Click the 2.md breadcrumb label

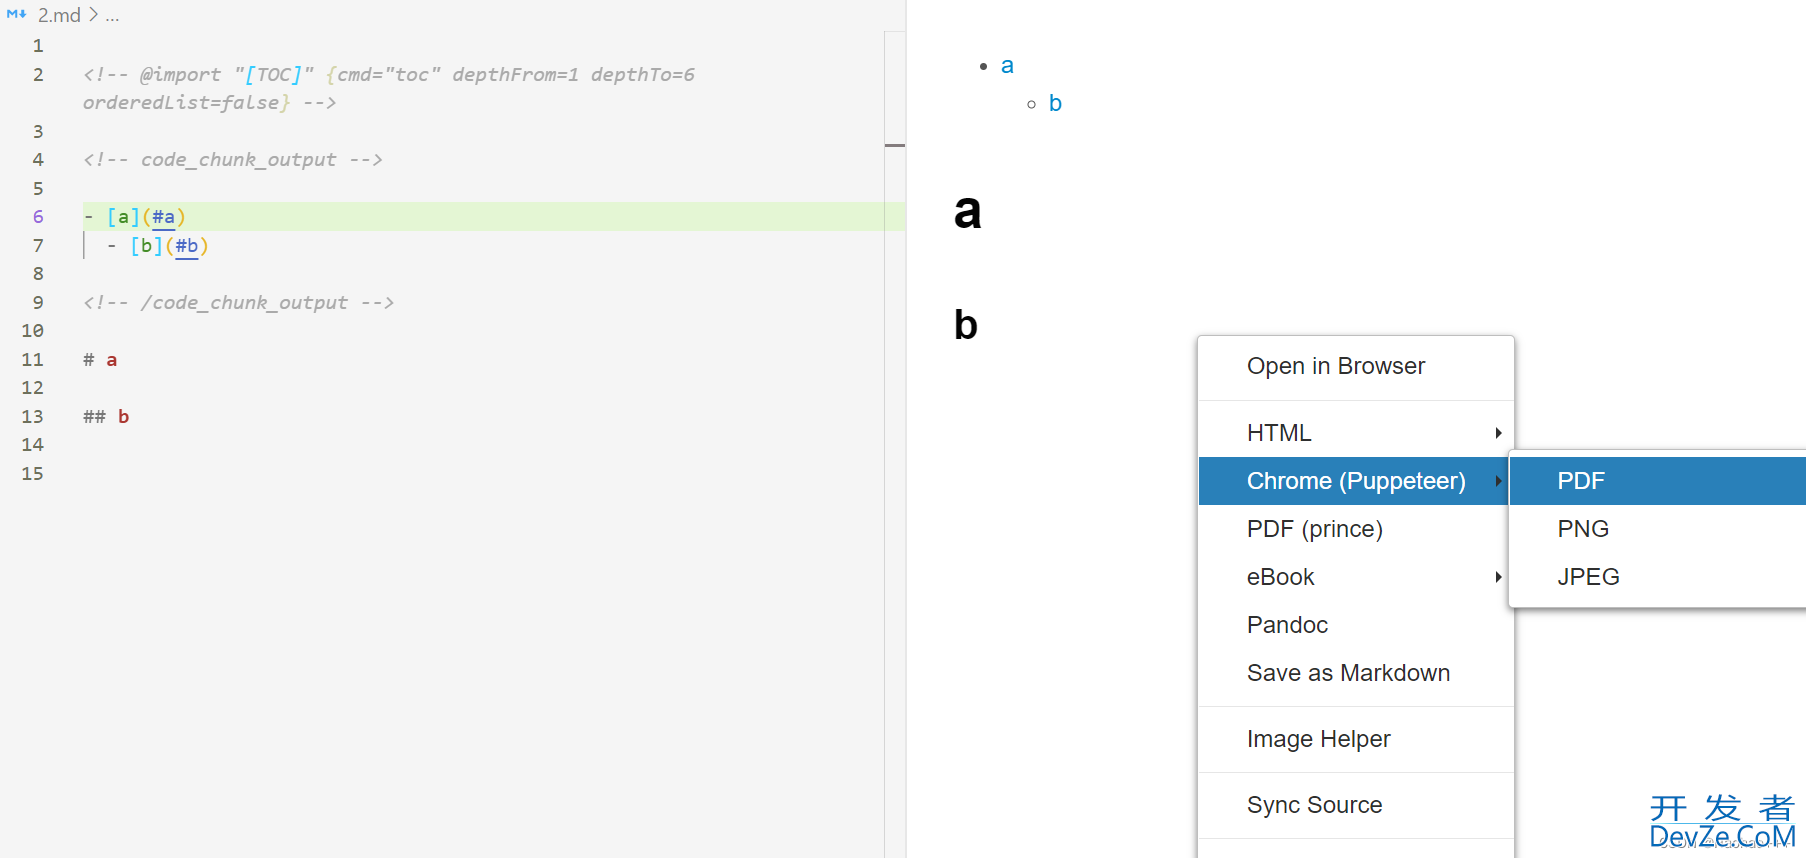[59, 15]
